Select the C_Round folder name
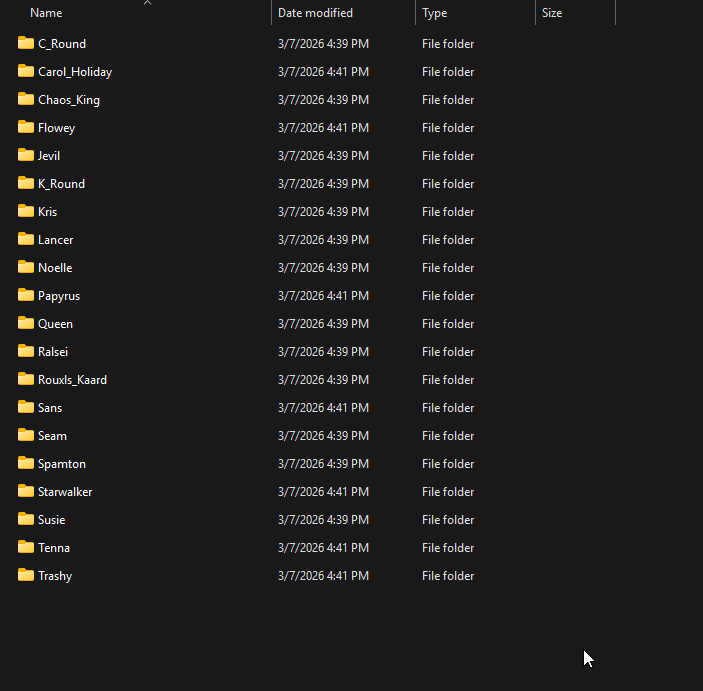Screen dimensions: 703x691 [62, 44]
